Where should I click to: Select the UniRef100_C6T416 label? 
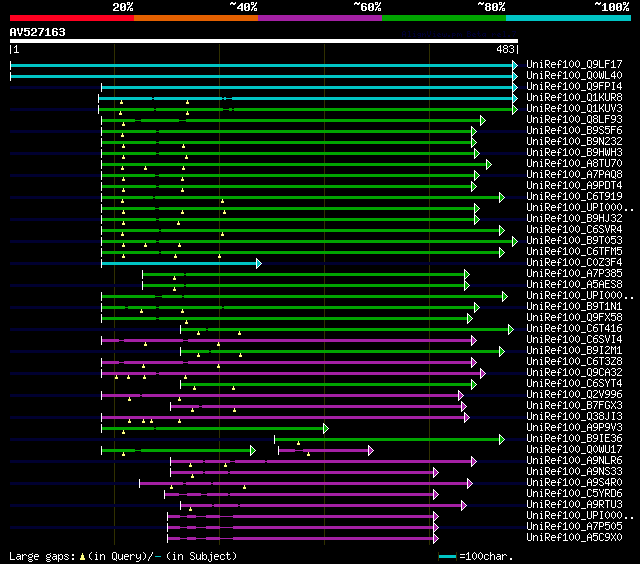574,329
